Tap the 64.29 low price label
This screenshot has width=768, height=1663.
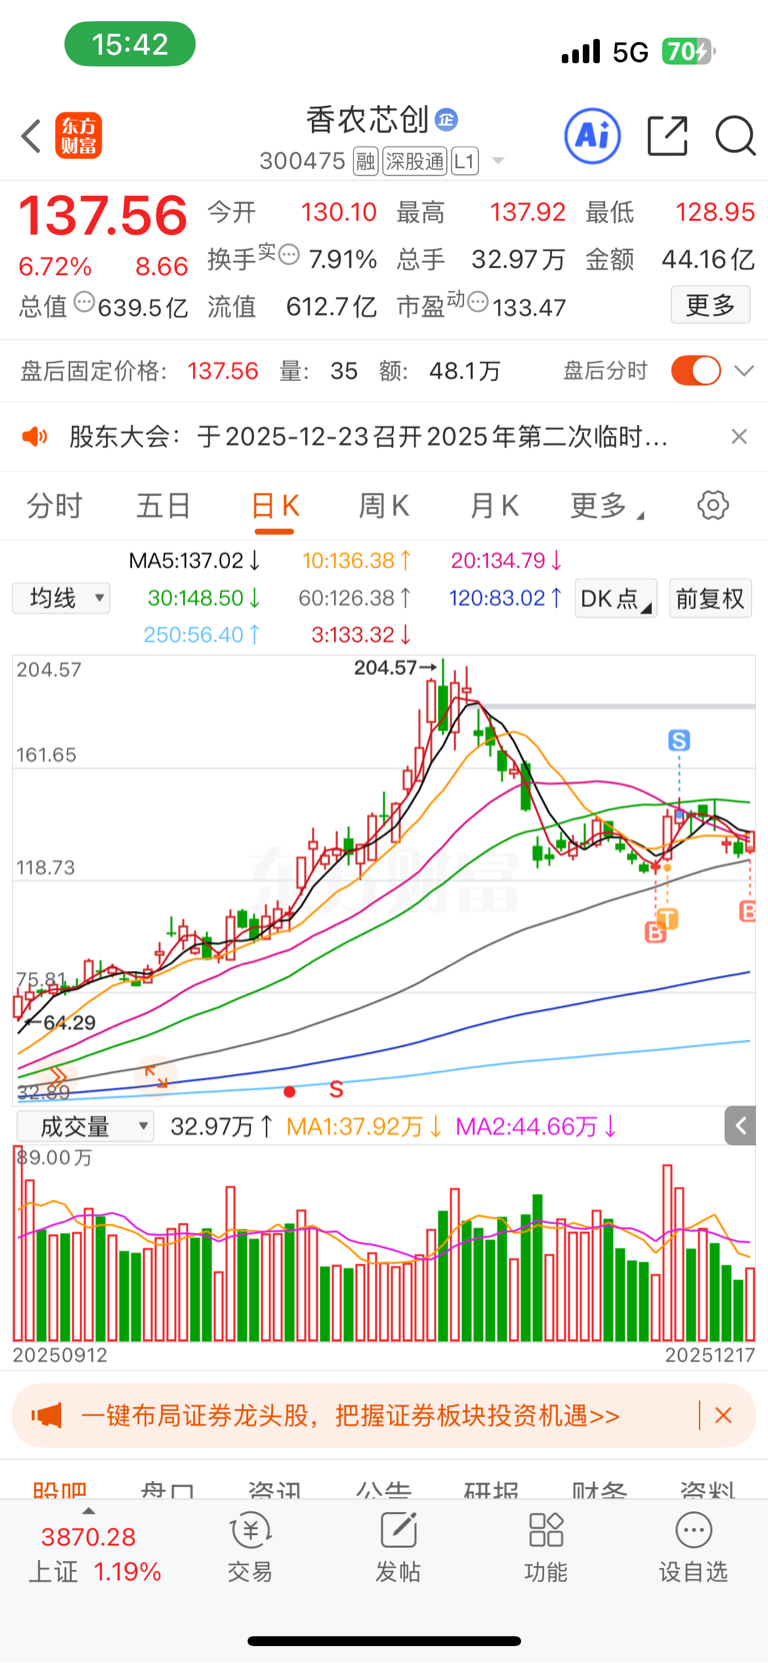(68, 1022)
